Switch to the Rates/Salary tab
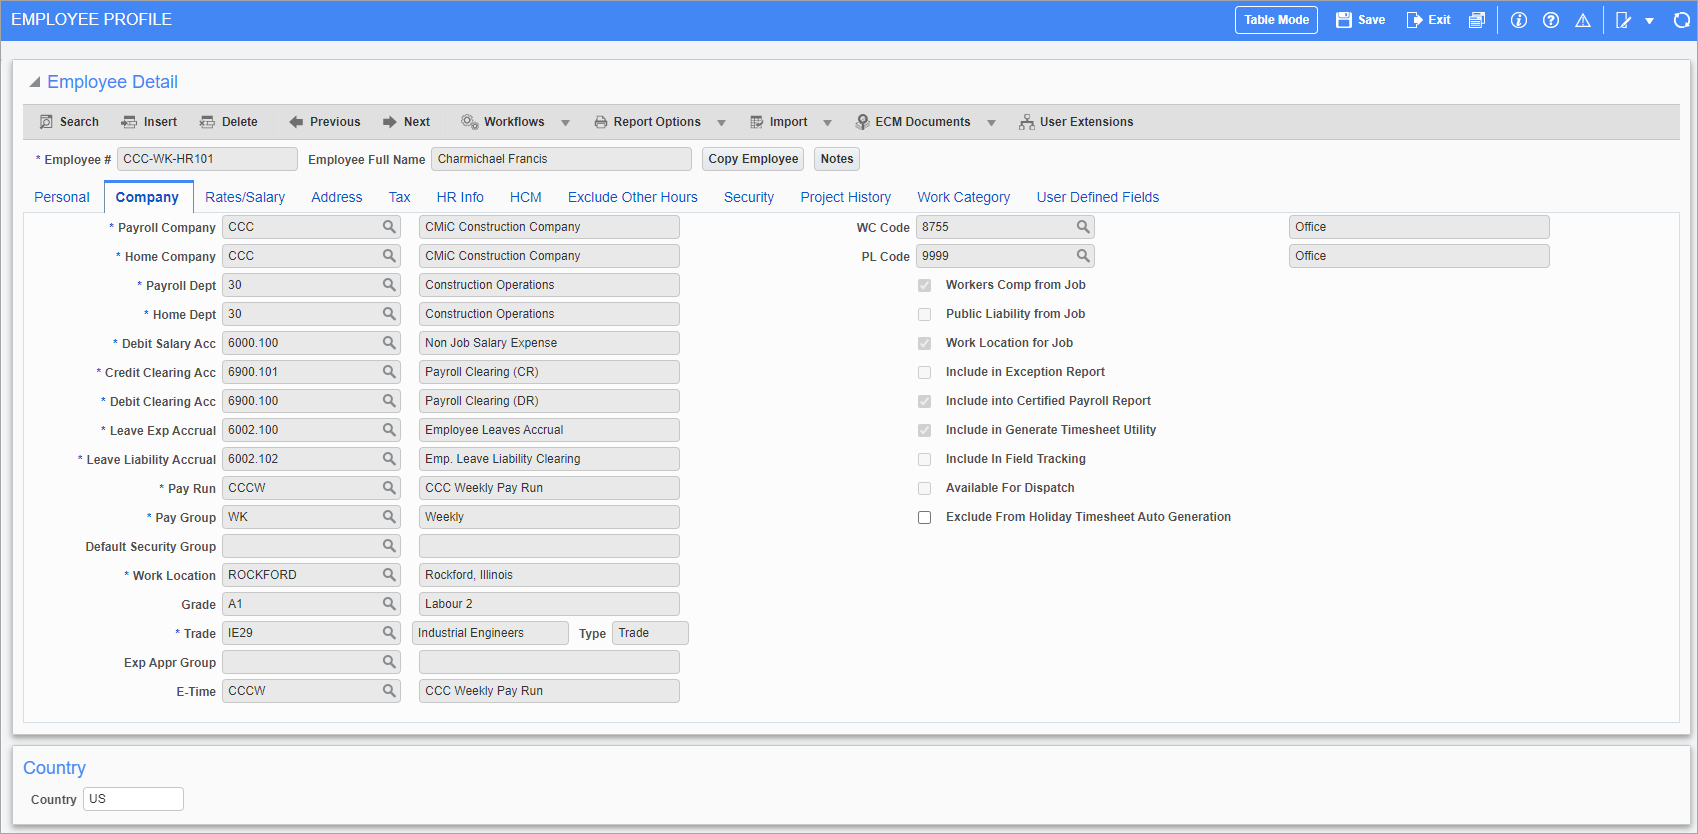Screen dimensions: 1698x834 point(245,197)
